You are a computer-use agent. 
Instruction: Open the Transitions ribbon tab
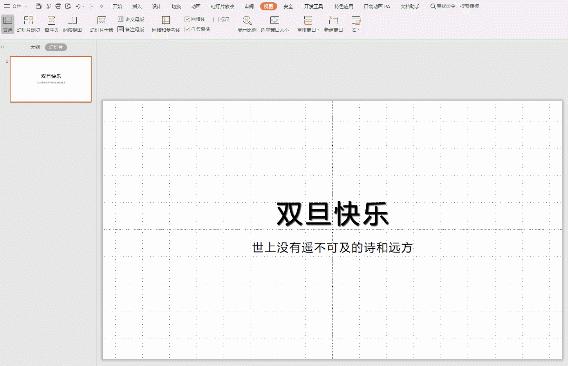point(176,6)
